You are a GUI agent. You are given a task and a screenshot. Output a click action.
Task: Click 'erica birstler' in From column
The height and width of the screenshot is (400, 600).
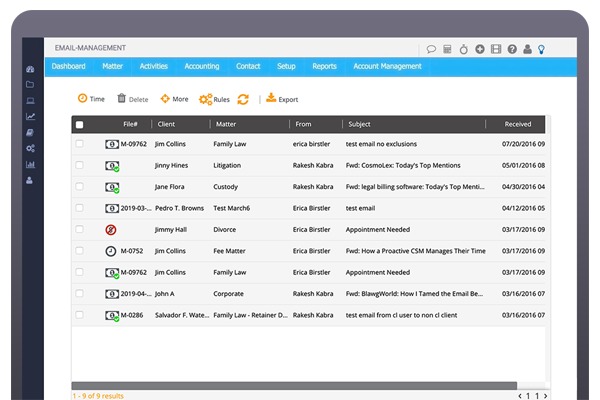point(311,144)
